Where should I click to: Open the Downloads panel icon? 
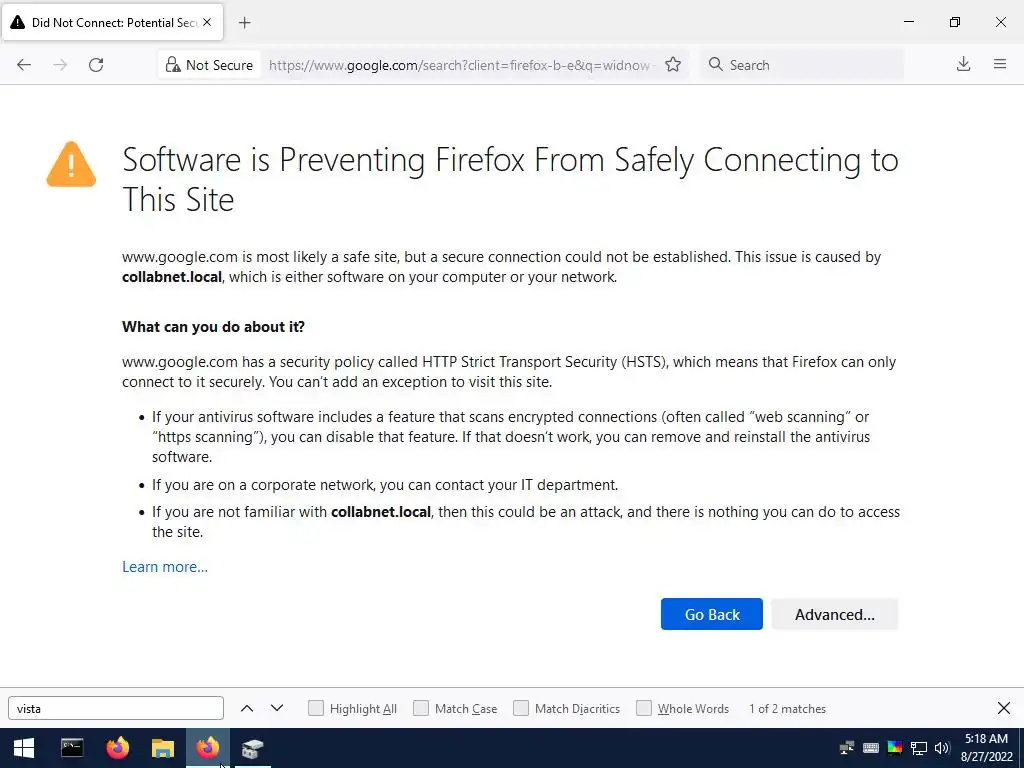(x=963, y=65)
